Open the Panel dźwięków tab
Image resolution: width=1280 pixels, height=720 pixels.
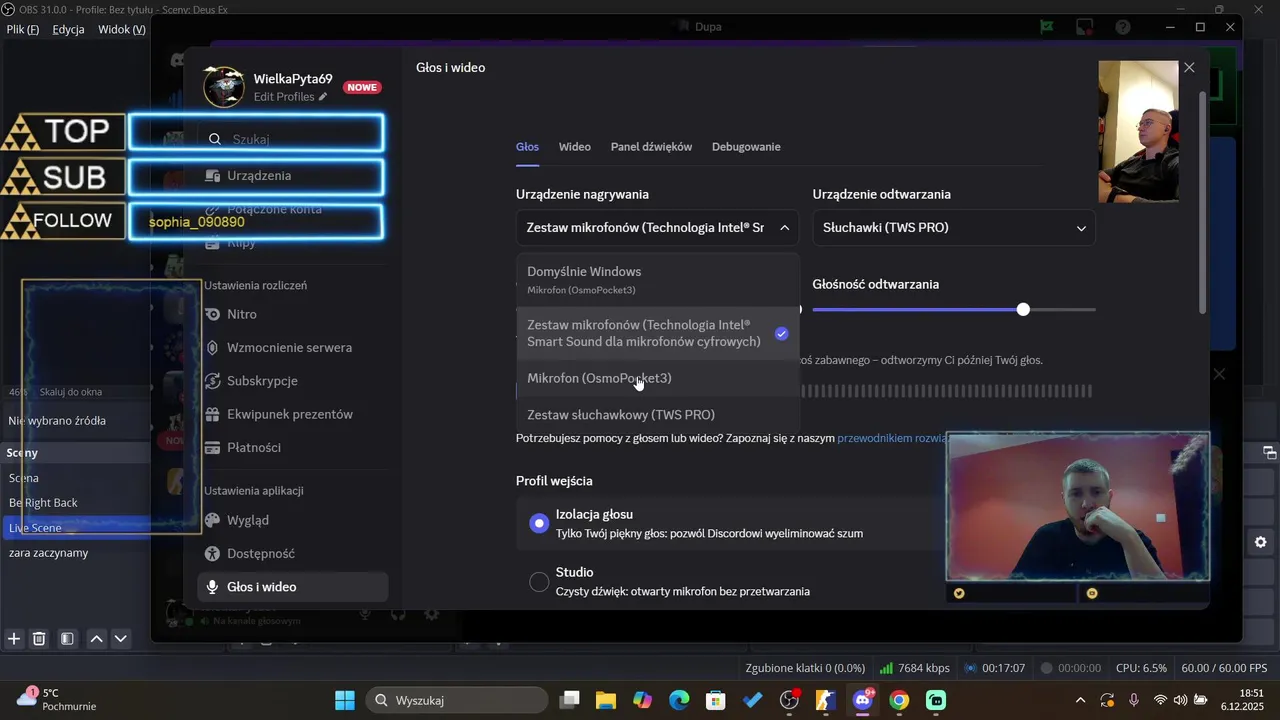coord(651,147)
